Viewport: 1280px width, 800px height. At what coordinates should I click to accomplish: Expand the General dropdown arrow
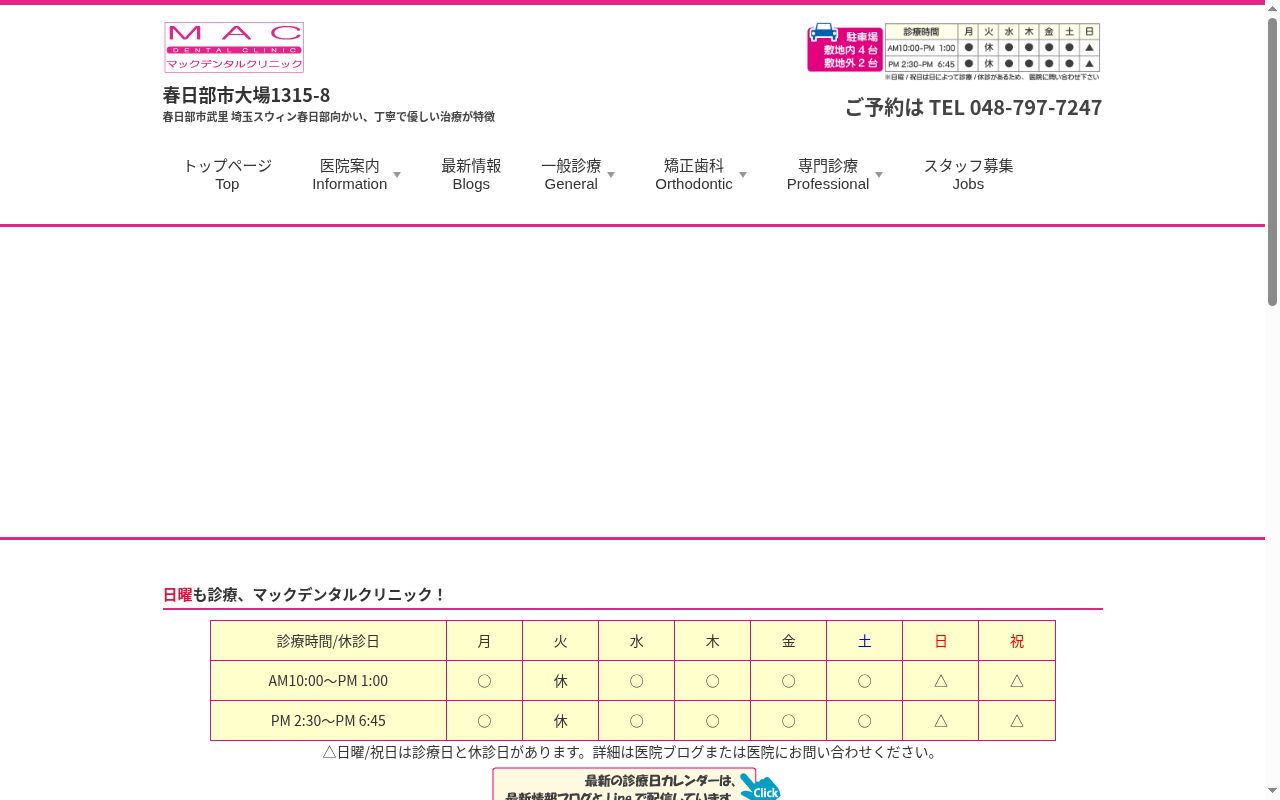tap(611, 175)
